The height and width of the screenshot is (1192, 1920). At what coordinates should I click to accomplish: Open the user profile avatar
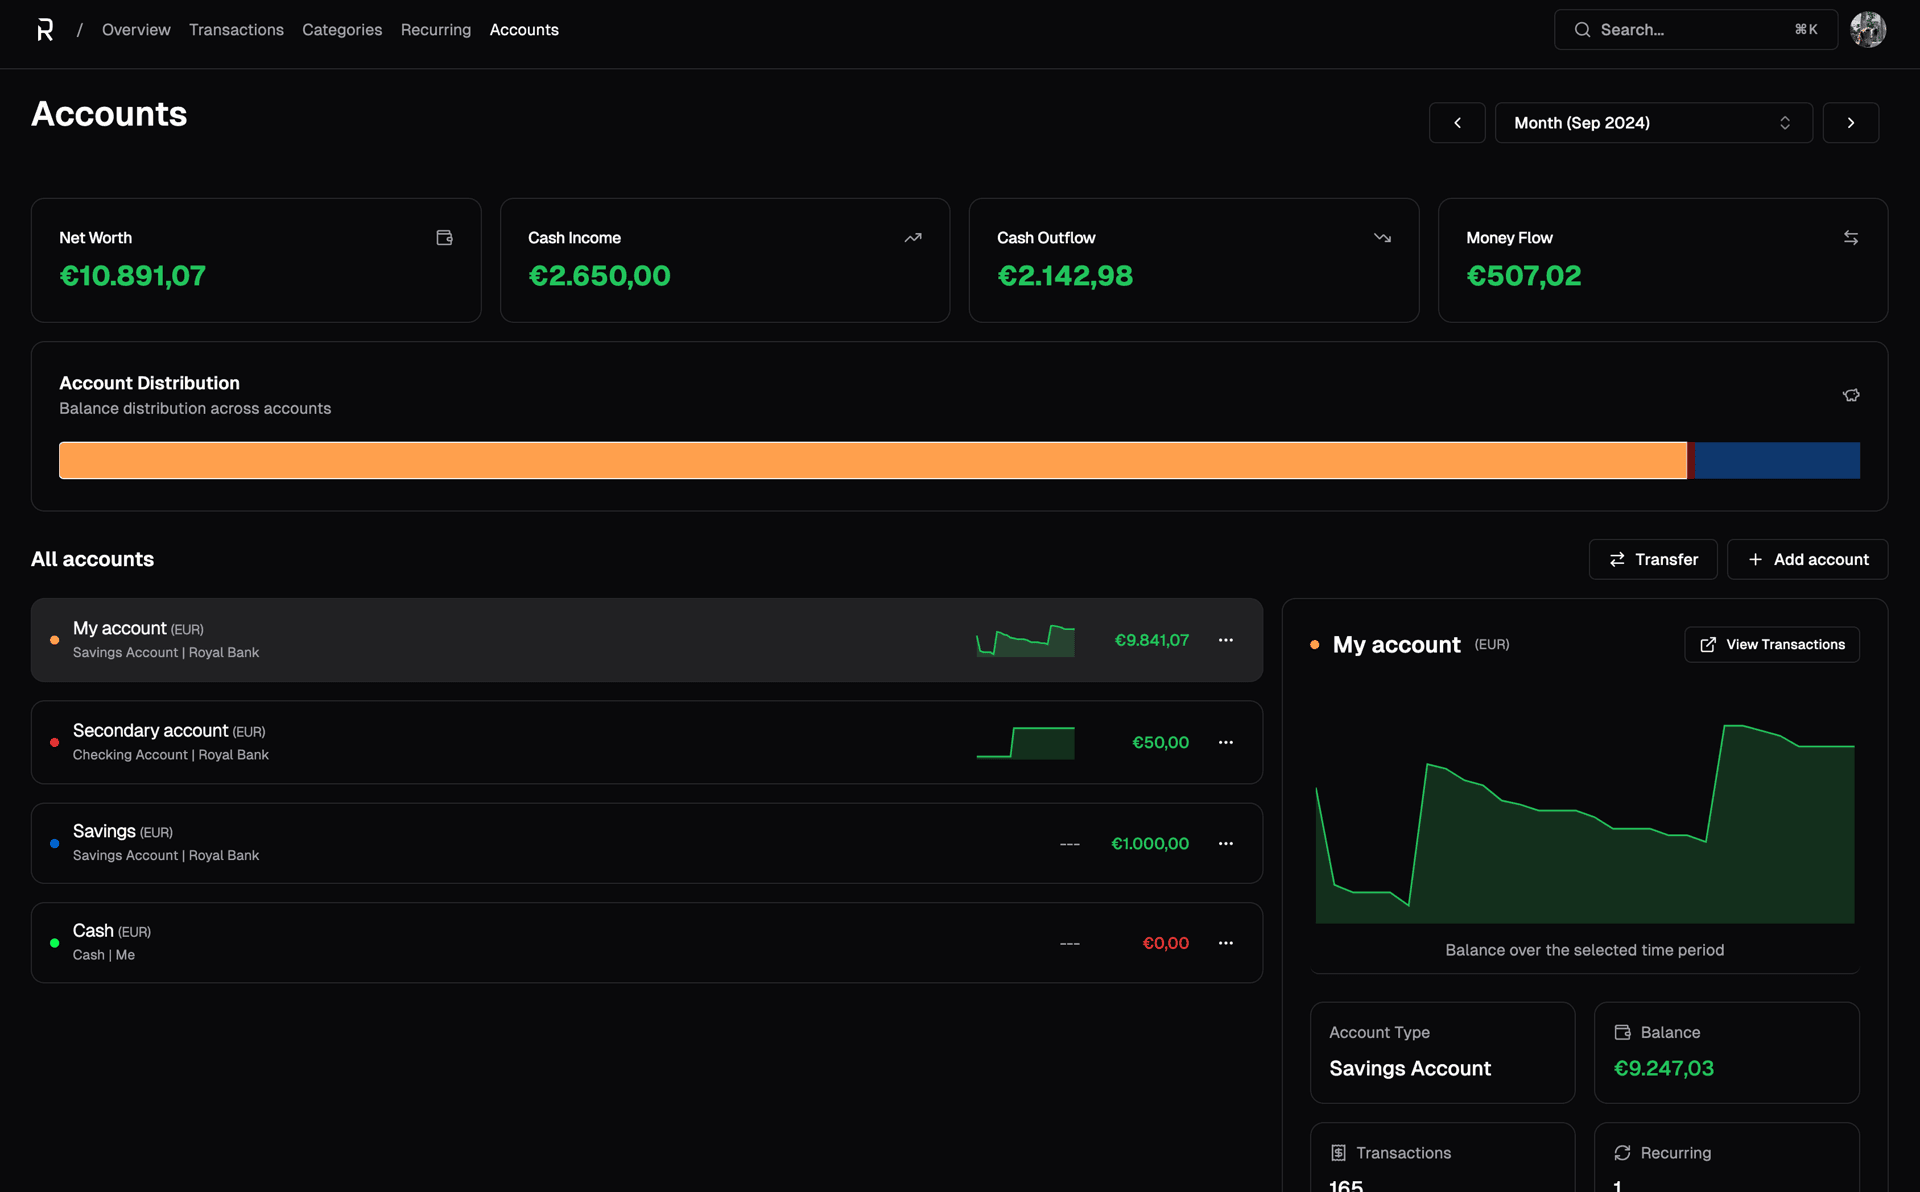click(1868, 30)
